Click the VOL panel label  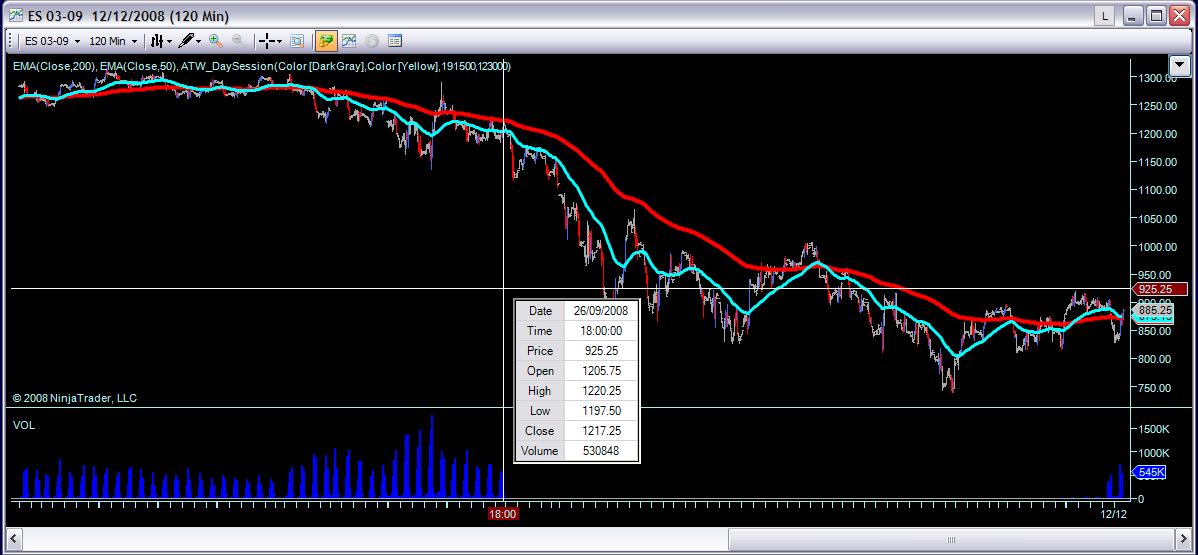coord(24,425)
